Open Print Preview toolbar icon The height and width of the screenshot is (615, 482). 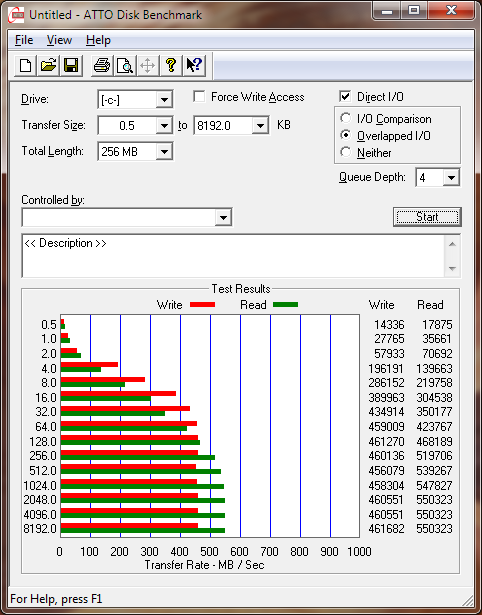tap(125, 65)
